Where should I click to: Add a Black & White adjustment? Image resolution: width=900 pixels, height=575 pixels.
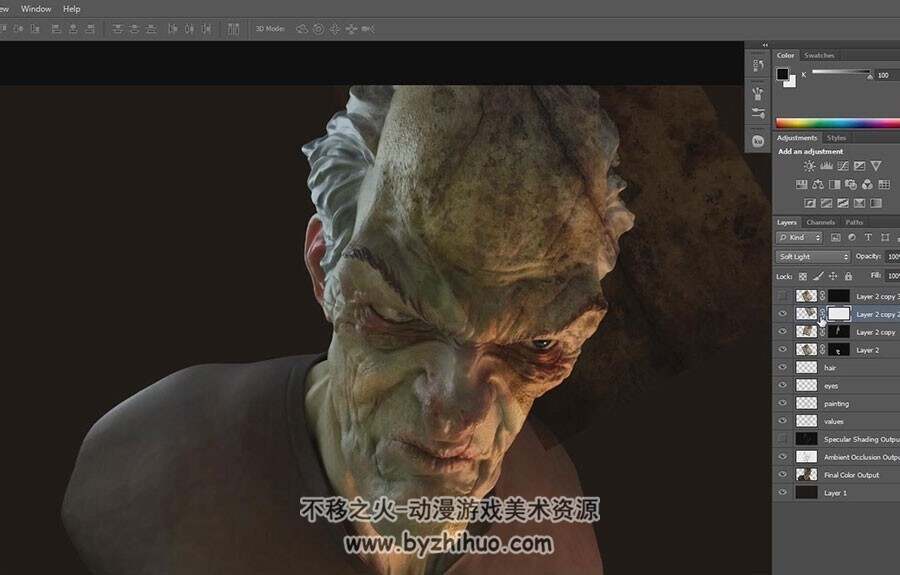pyautogui.click(x=835, y=185)
